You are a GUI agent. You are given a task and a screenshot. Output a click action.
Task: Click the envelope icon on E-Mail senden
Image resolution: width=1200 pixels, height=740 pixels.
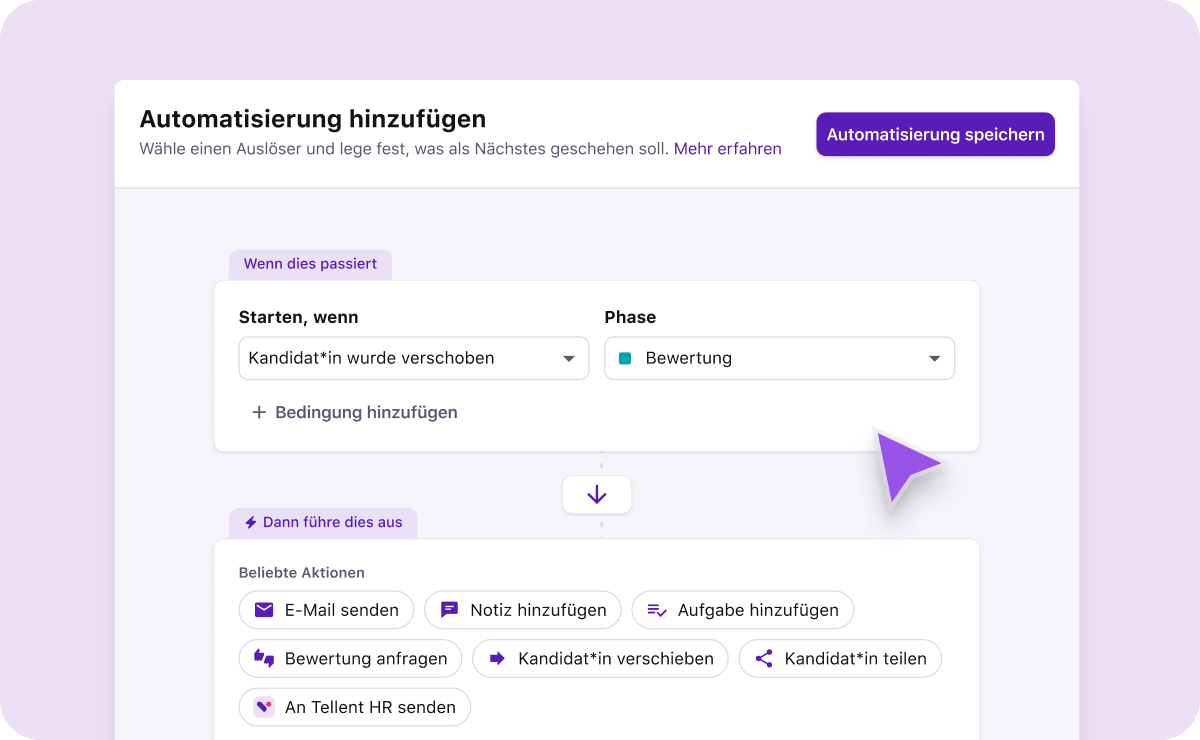tap(264, 610)
